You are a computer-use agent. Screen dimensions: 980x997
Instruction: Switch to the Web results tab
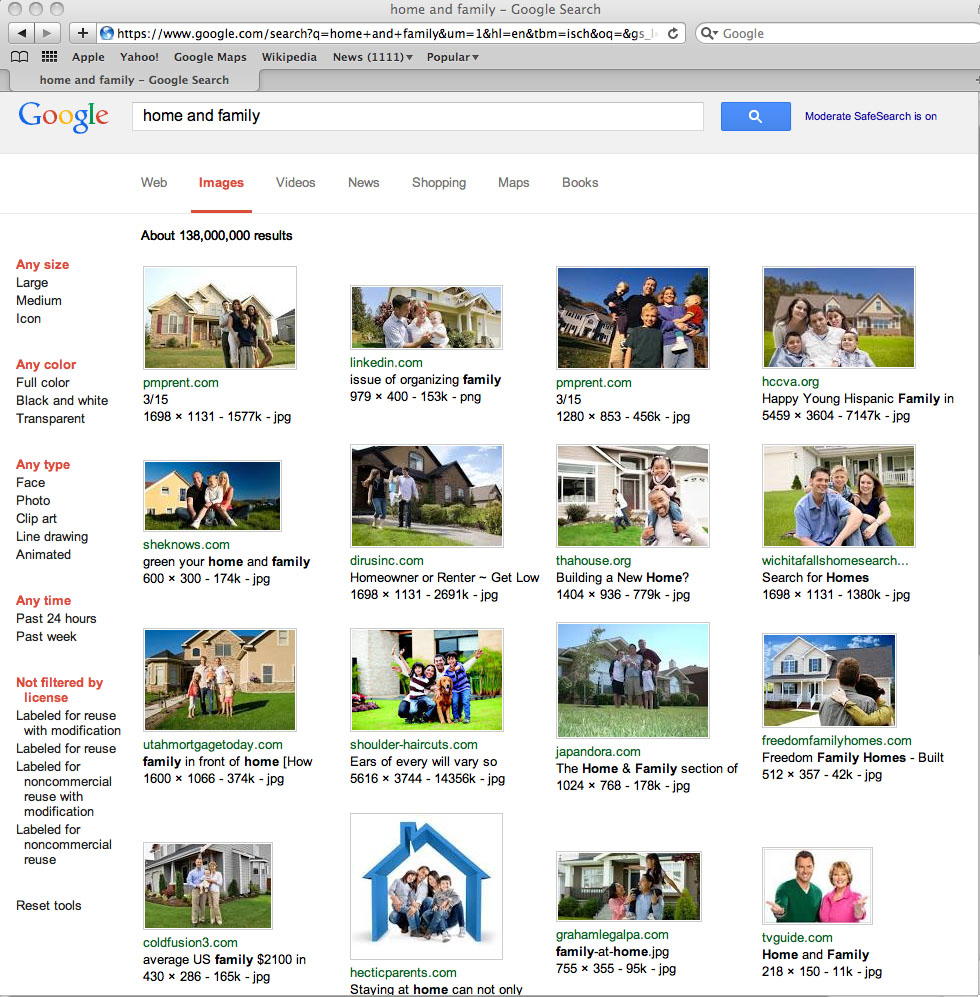154,182
